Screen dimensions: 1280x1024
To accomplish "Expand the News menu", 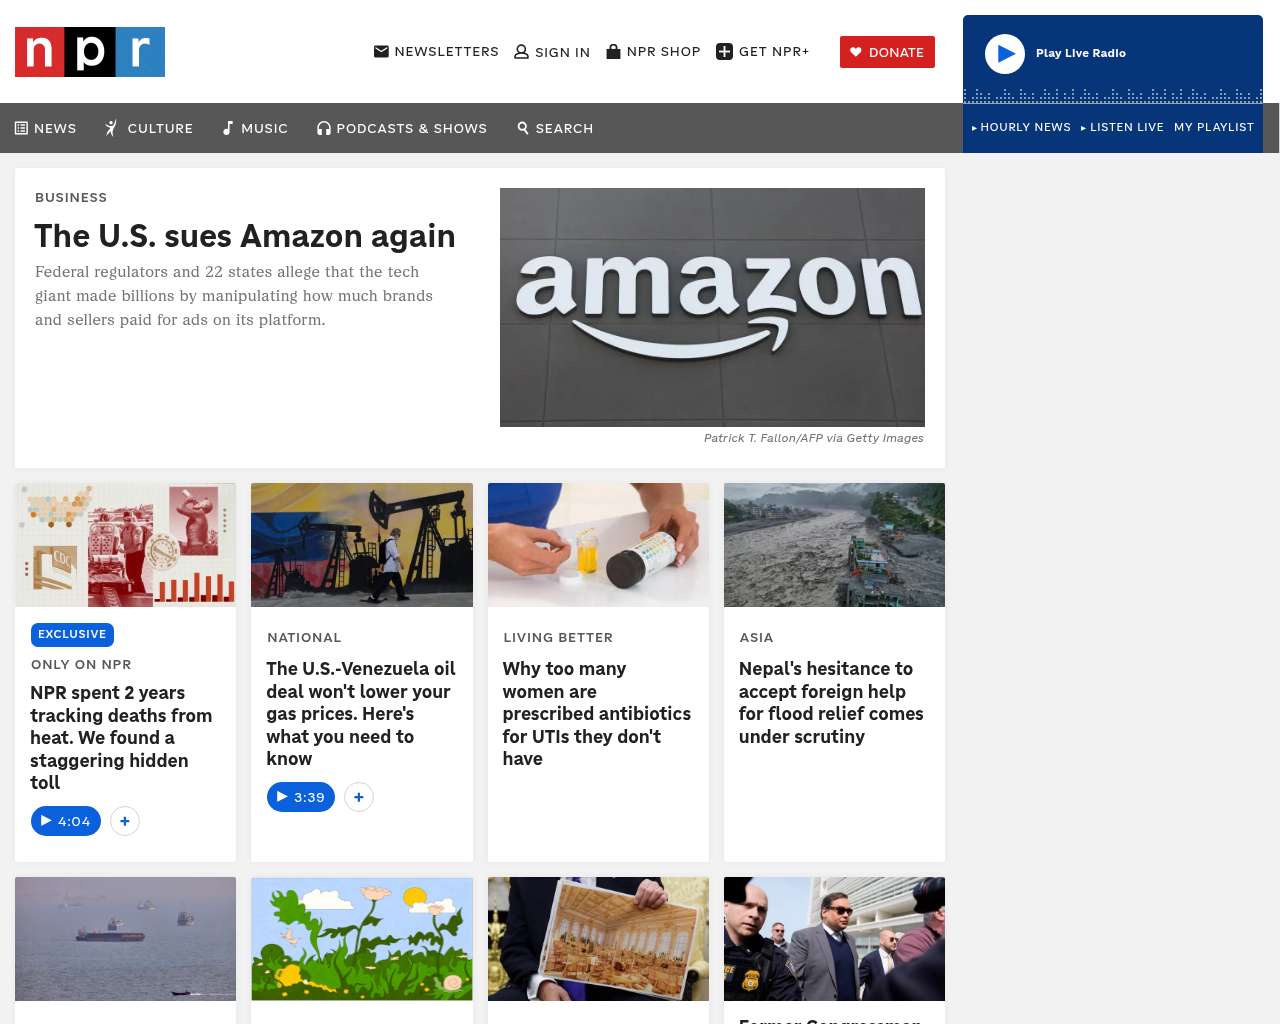I will click(46, 128).
